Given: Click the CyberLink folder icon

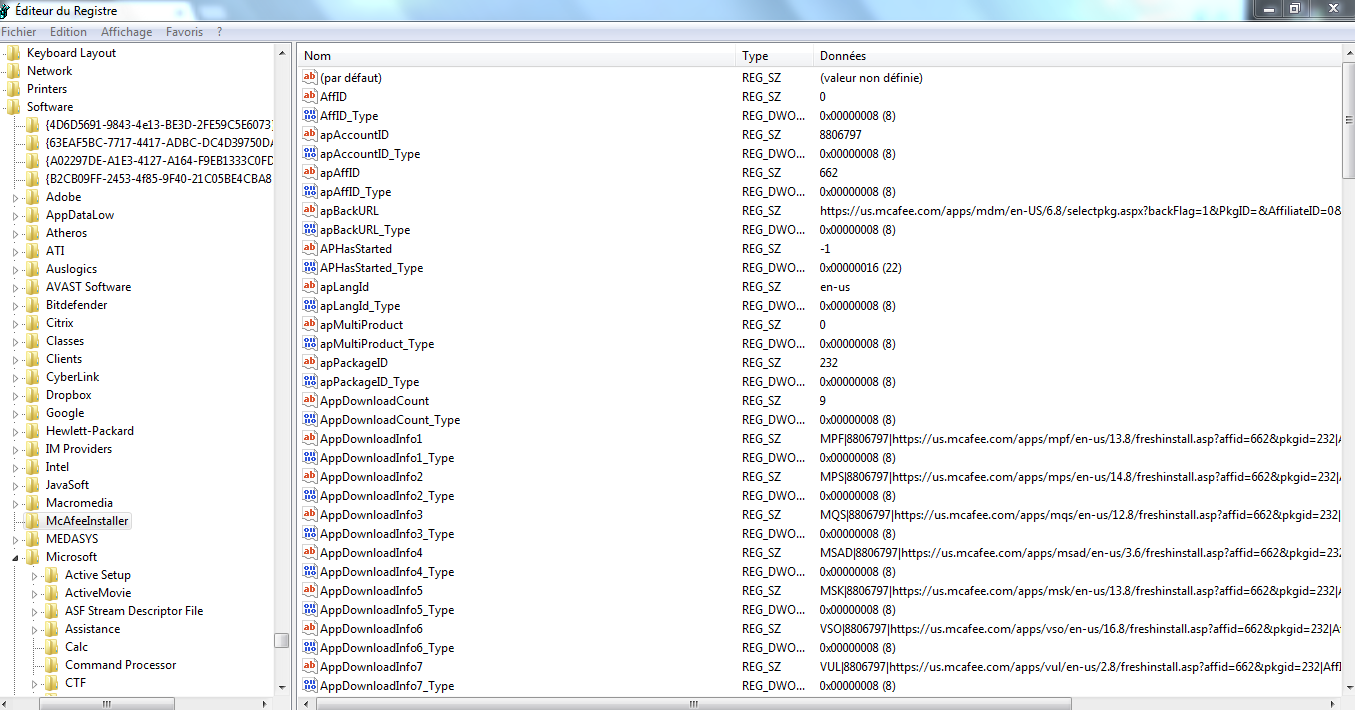Looking at the screenshot, I should pos(32,377).
